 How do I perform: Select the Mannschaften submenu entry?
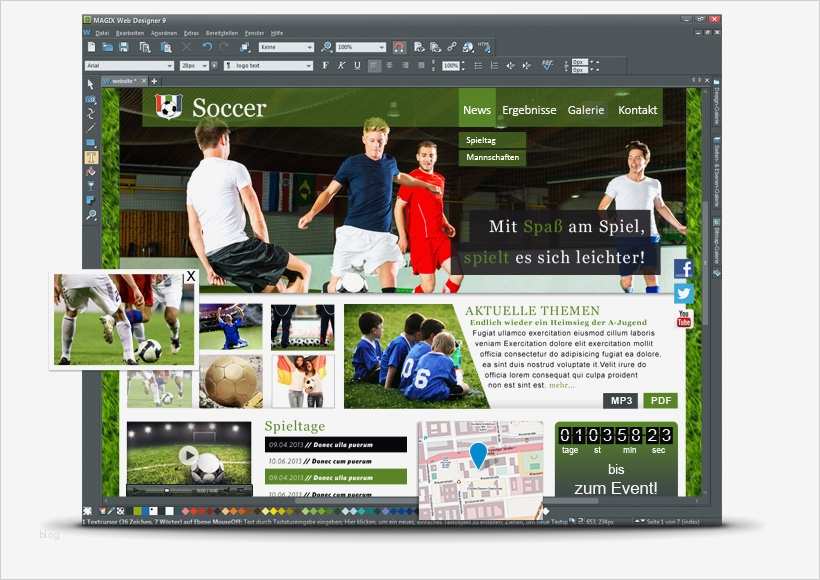(492, 157)
